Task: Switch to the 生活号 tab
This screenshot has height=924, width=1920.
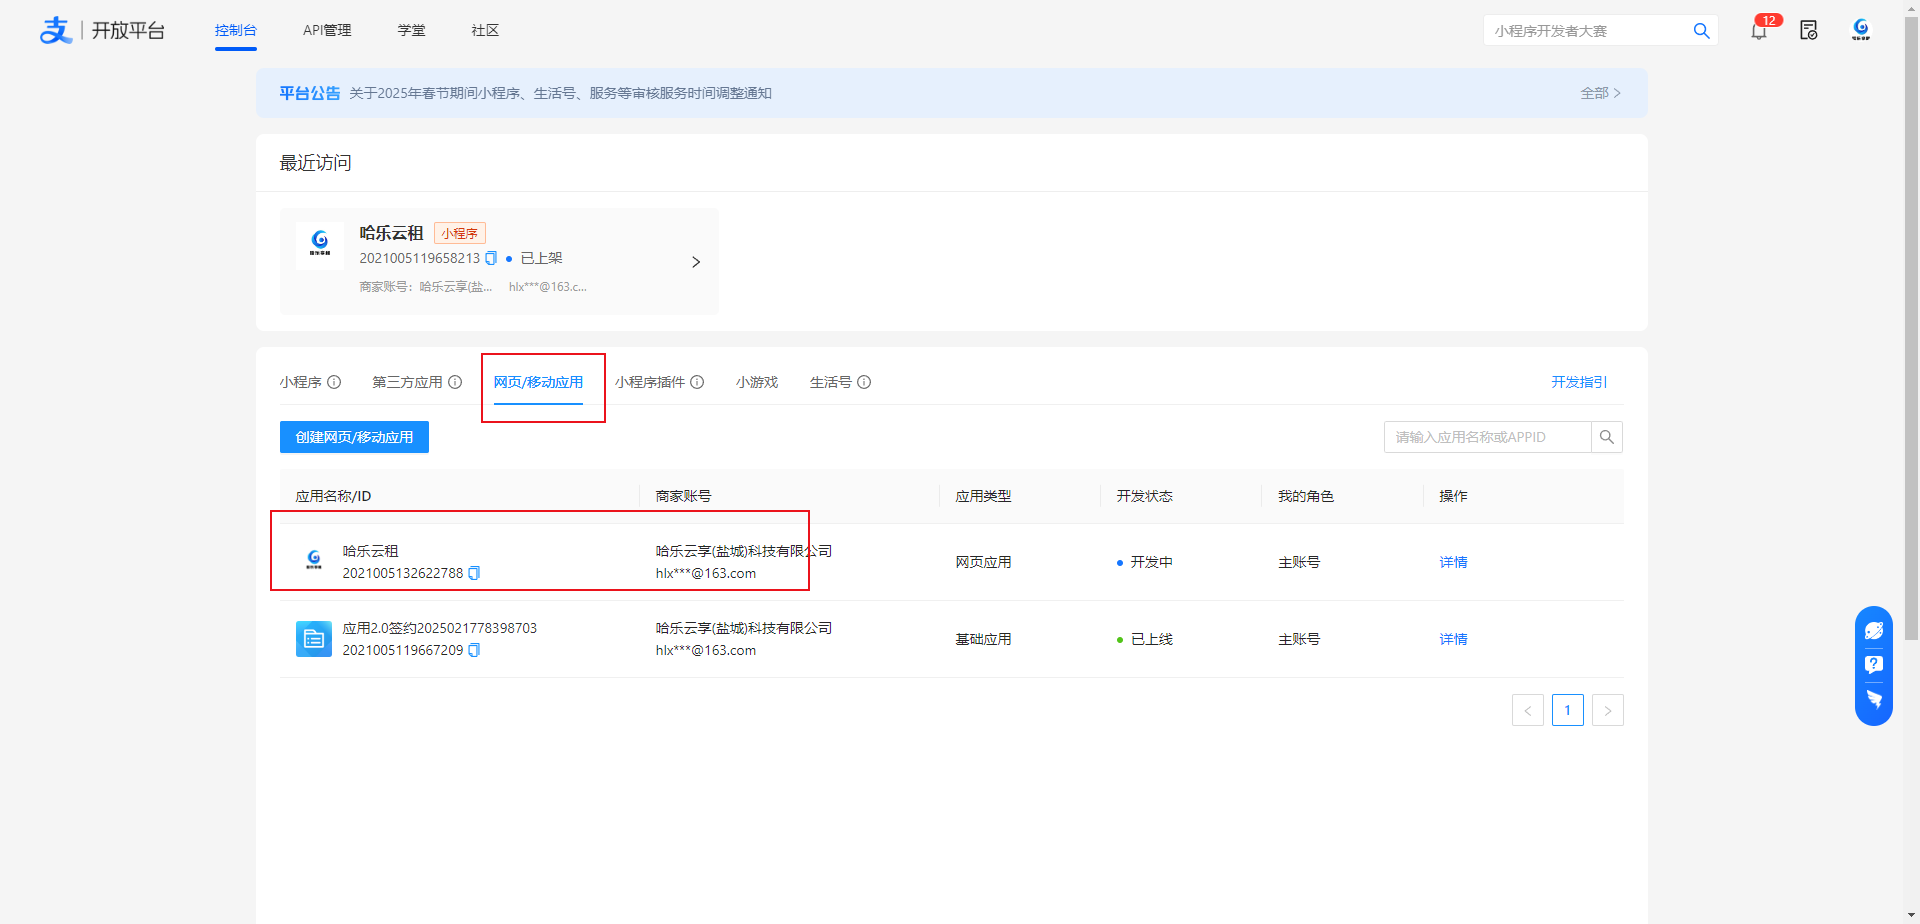Action: [x=831, y=382]
